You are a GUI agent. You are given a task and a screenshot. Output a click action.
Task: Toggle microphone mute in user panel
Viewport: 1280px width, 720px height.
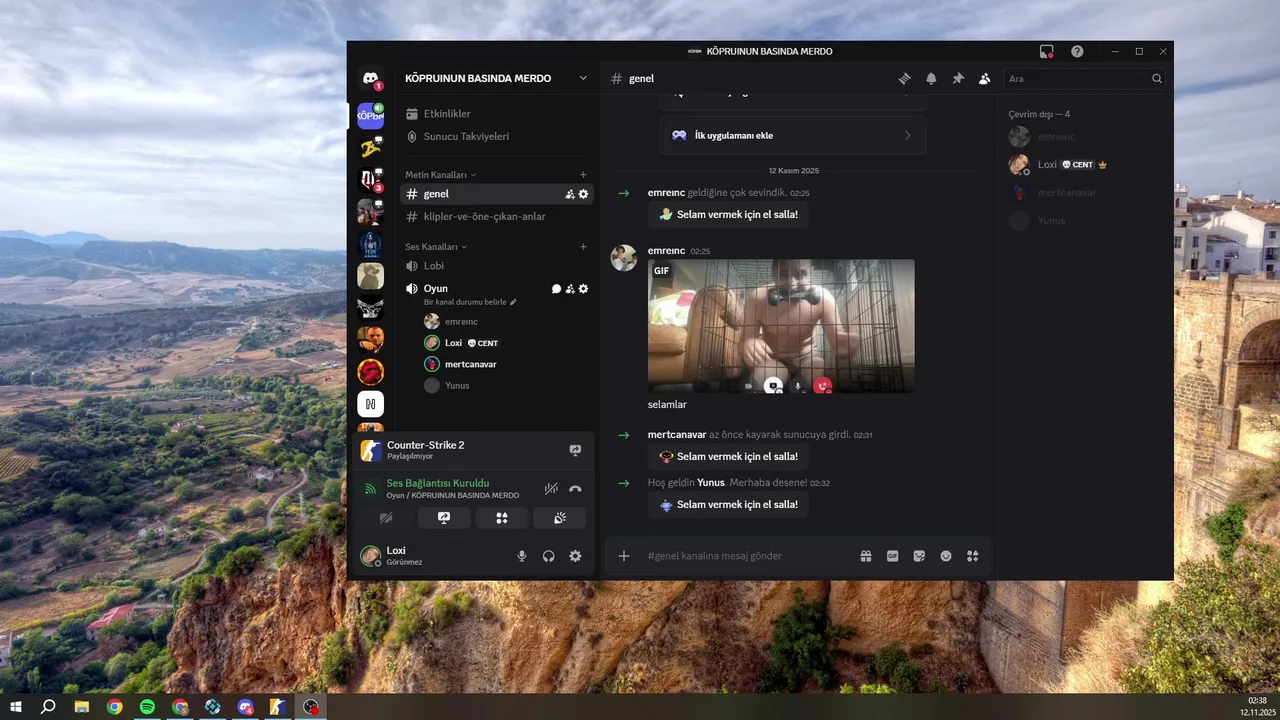522,556
